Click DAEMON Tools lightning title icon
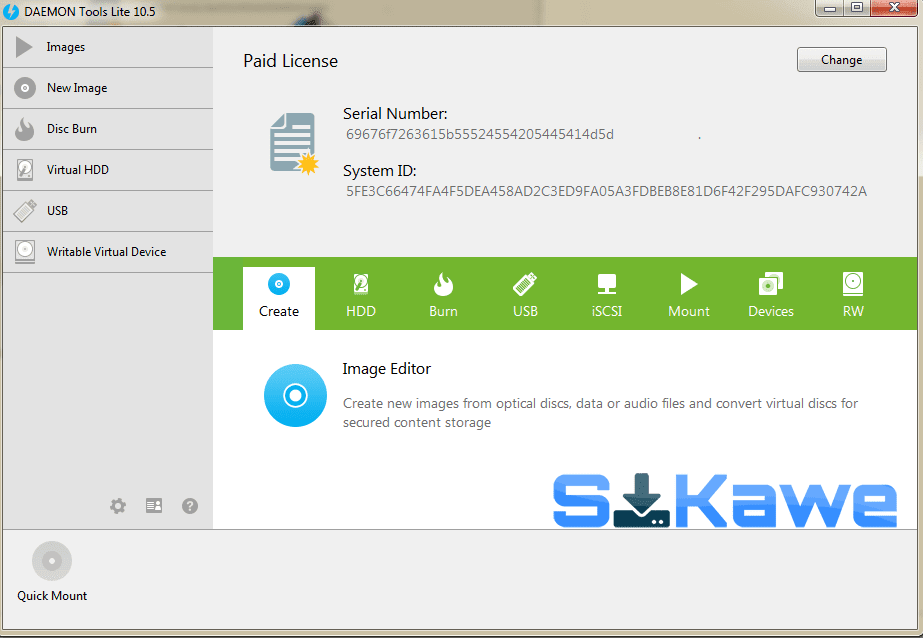 (x=11, y=11)
